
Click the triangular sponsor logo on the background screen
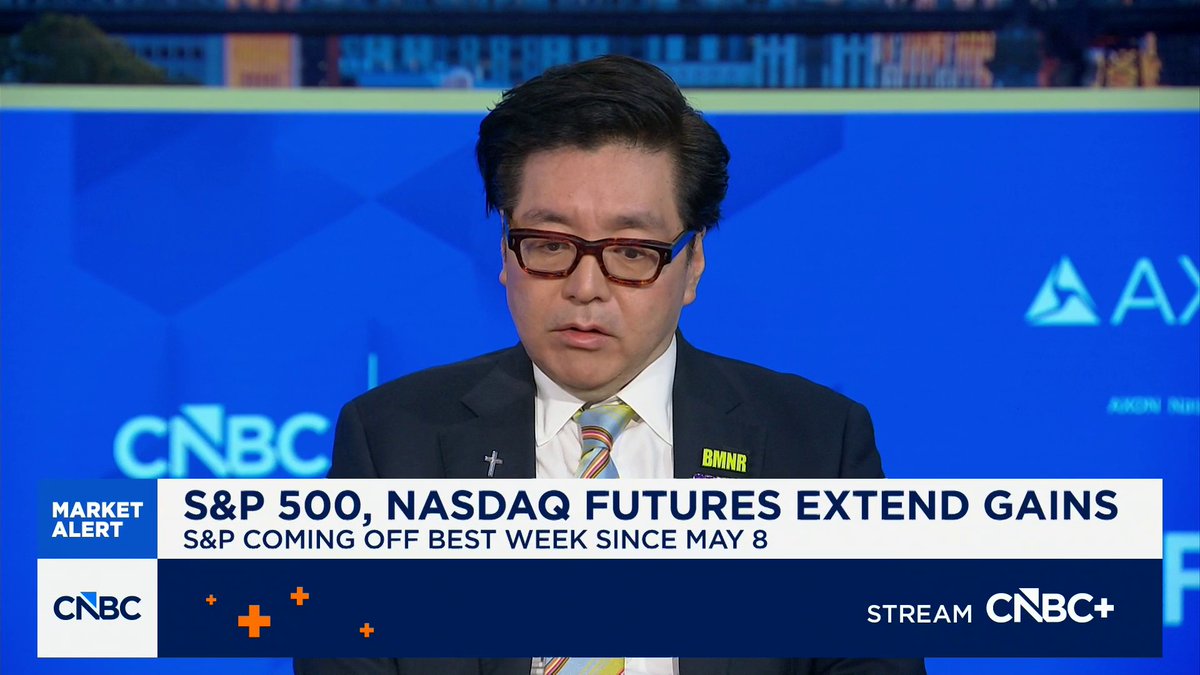[1061, 291]
